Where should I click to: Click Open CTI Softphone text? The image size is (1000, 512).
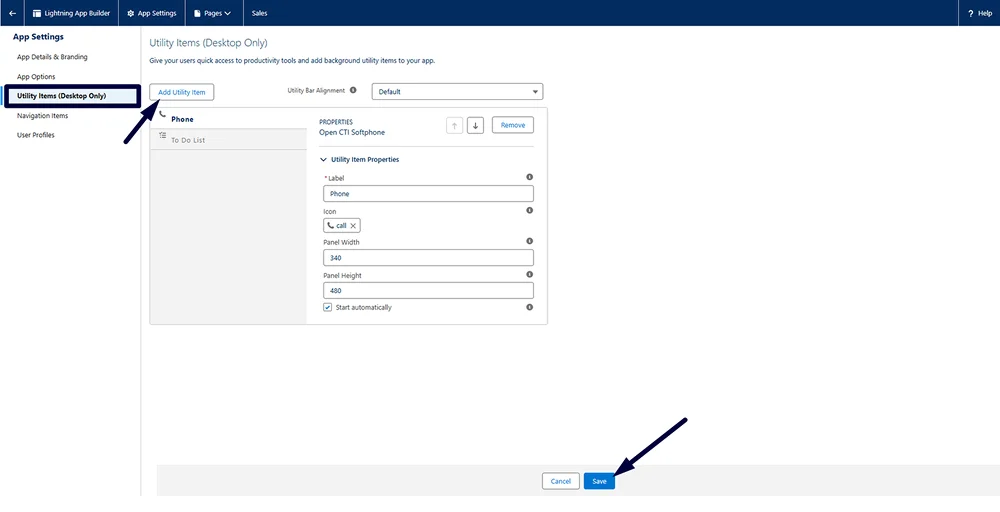tap(352, 133)
